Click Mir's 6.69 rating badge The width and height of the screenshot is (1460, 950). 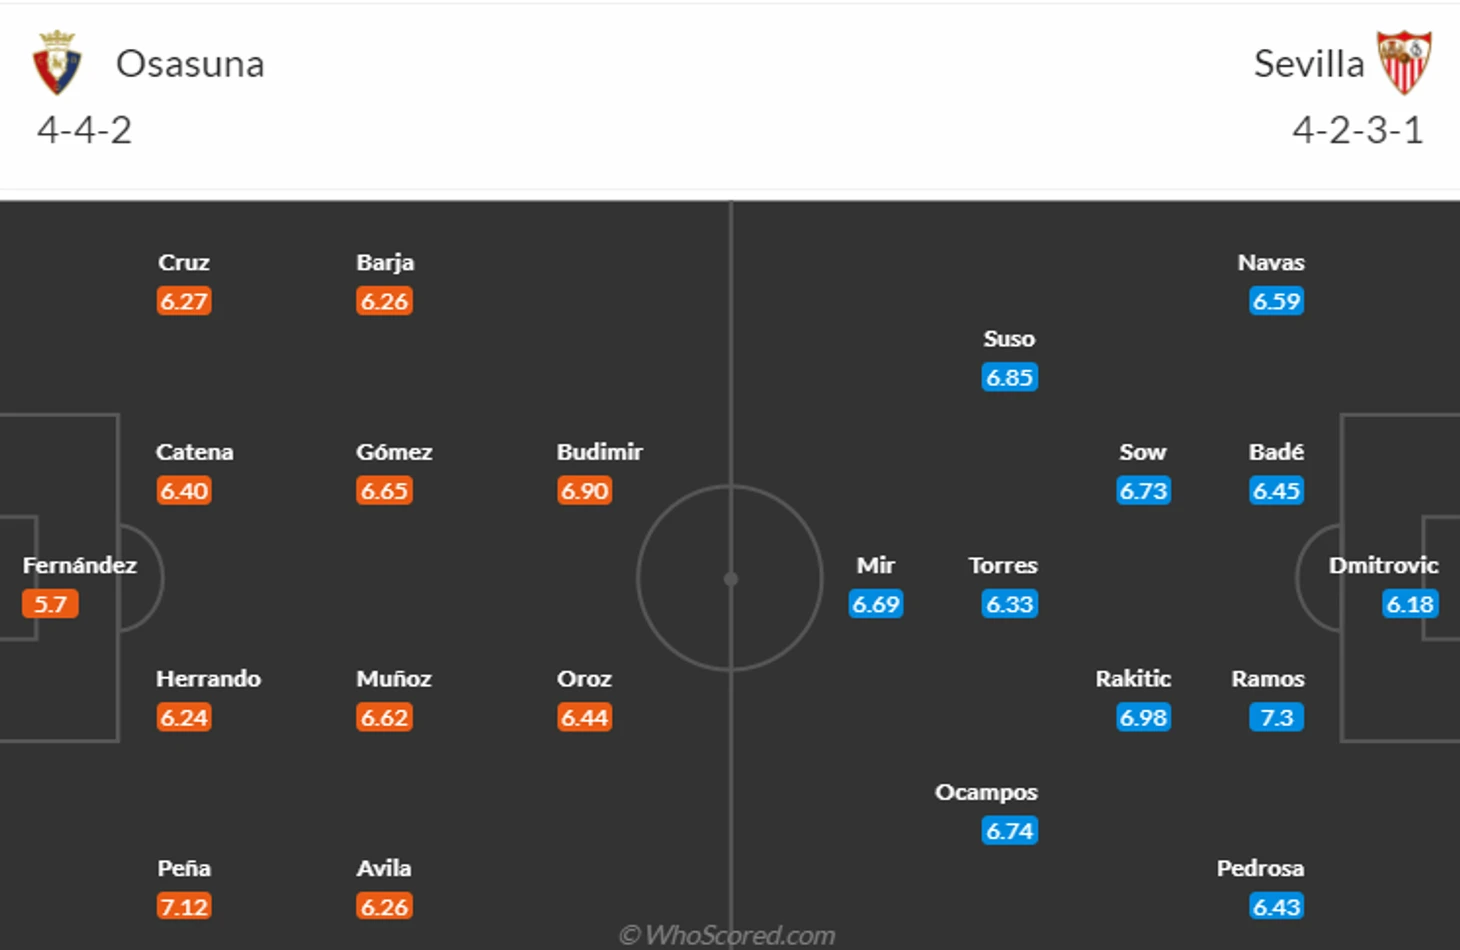click(x=876, y=604)
